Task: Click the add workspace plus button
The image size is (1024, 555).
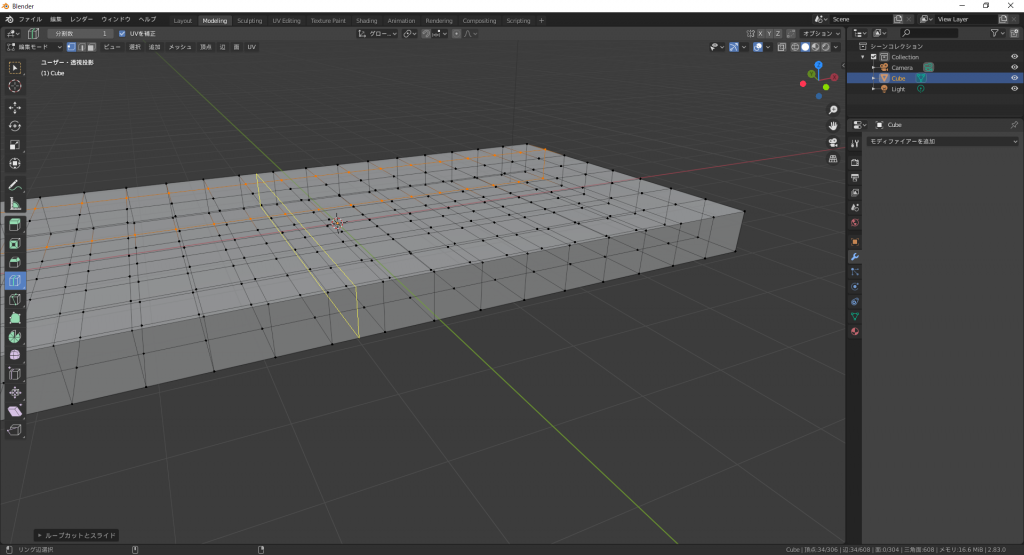Action: click(541, 20)
